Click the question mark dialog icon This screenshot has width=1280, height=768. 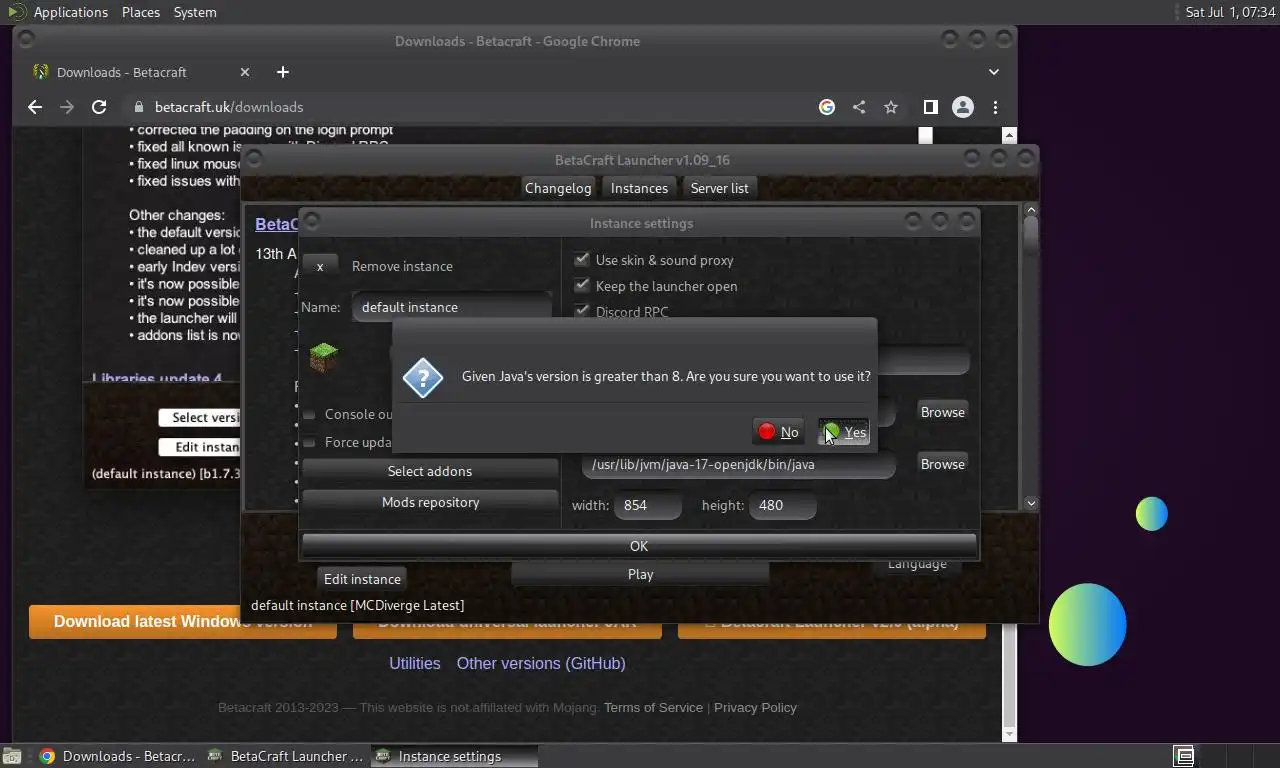coord(423,378)
